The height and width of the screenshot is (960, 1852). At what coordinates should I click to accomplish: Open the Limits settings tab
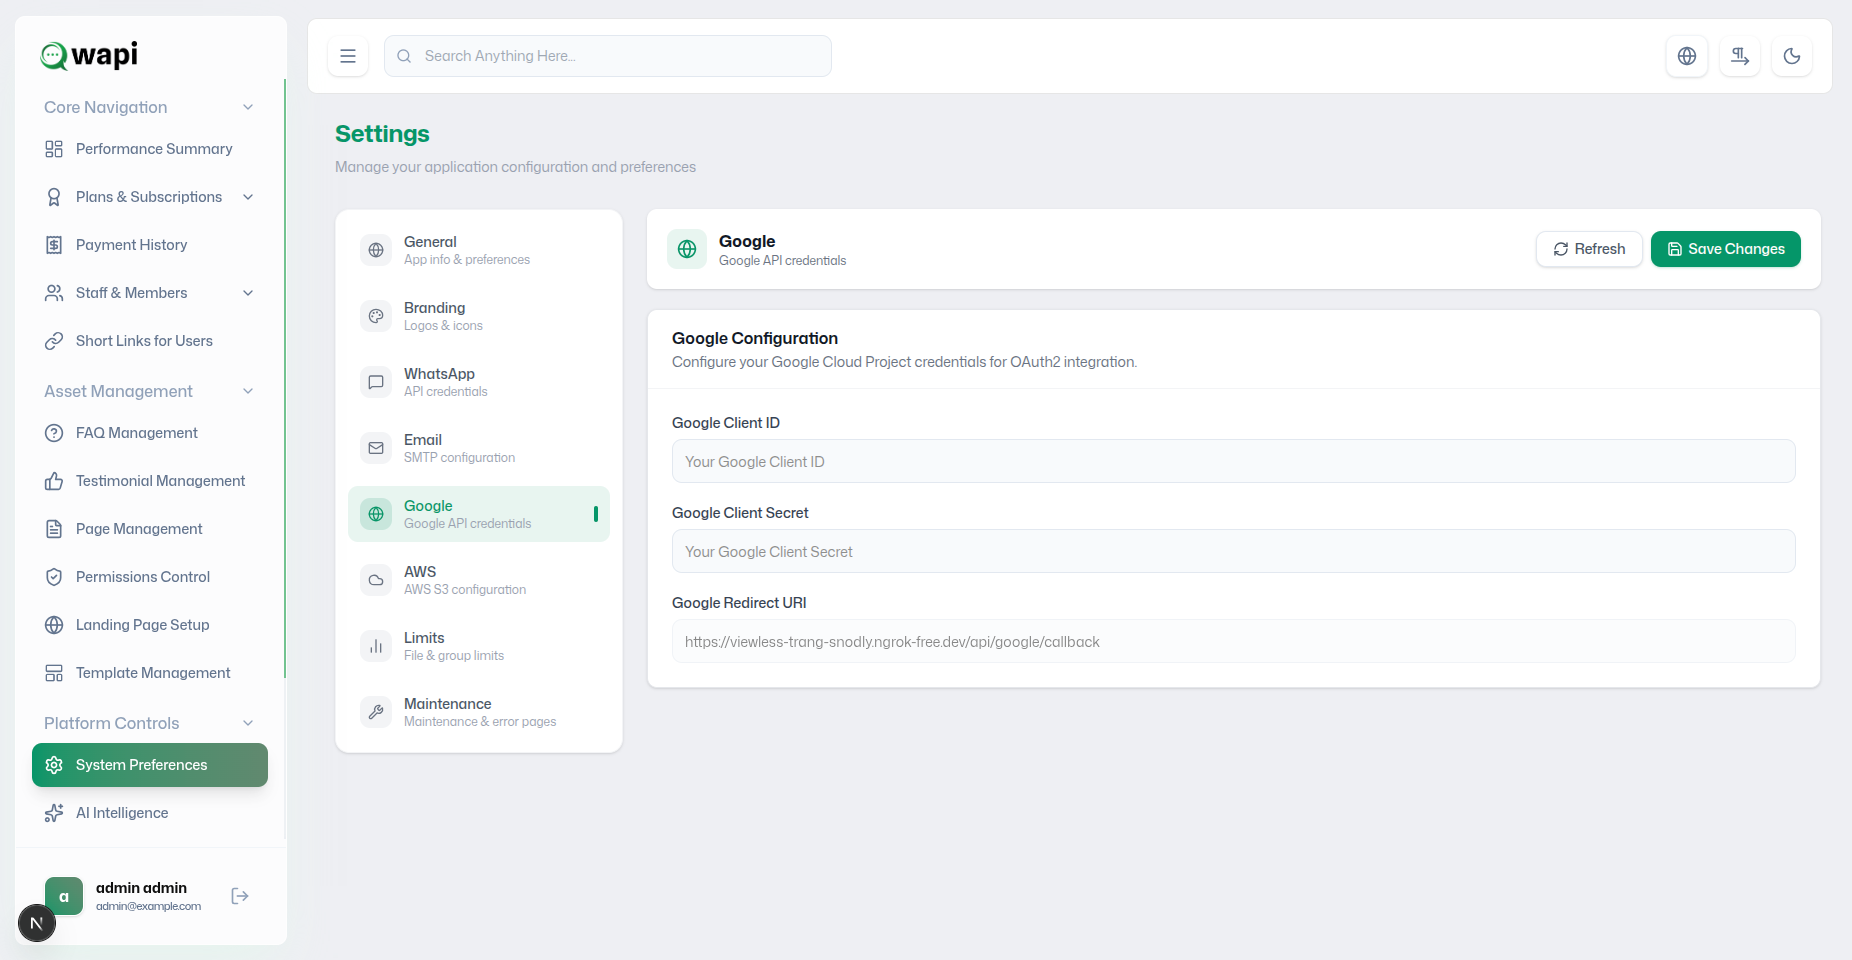479,646
